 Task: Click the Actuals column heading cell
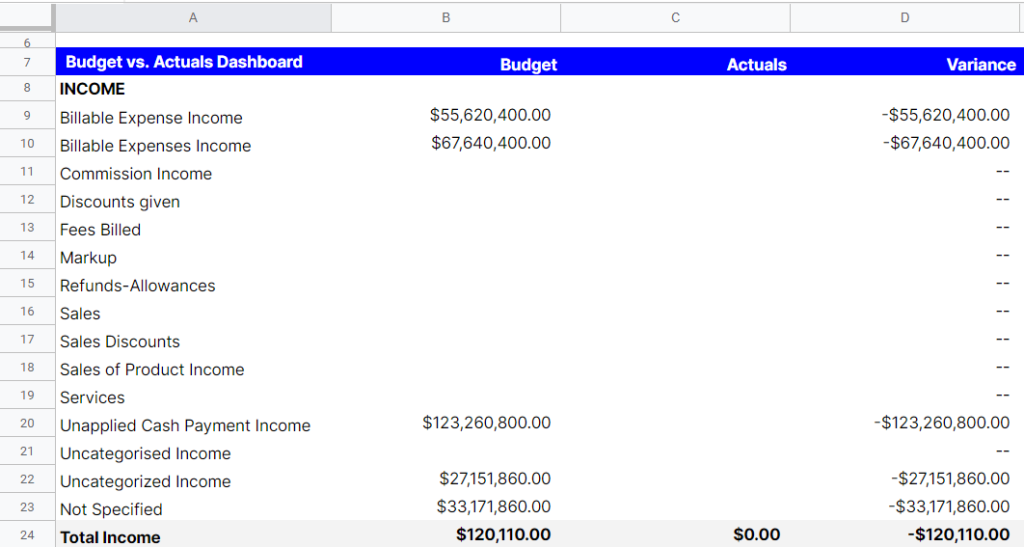click(675, 62)
